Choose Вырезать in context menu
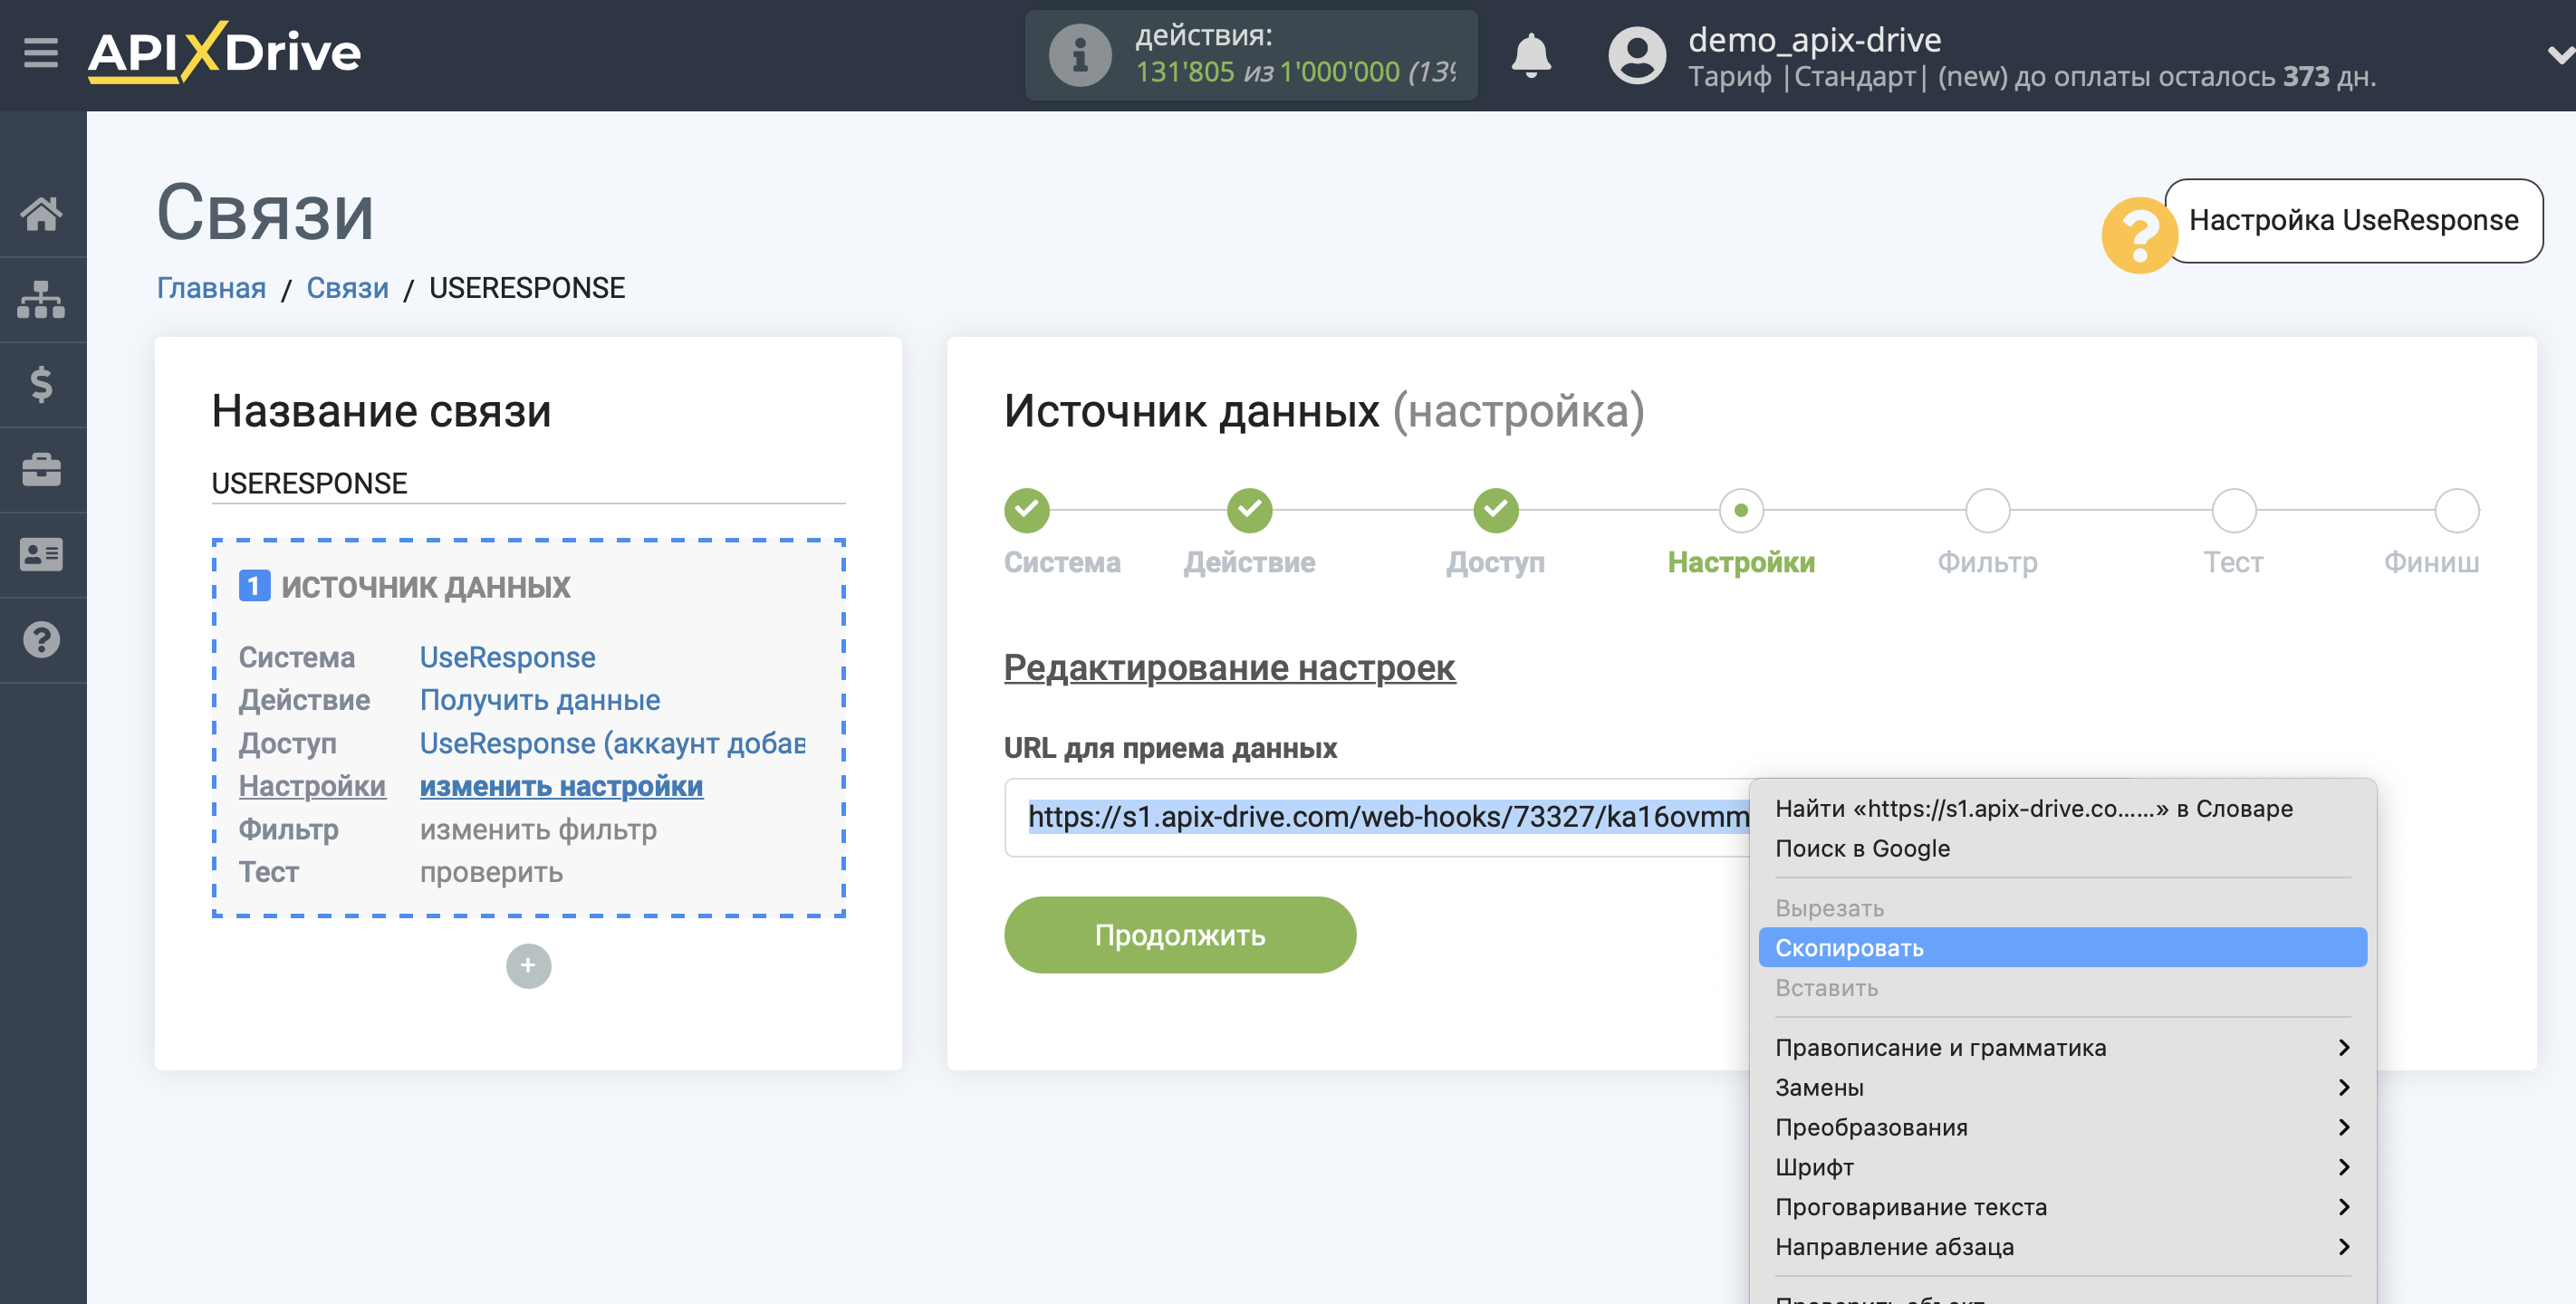 (2062, 908)
